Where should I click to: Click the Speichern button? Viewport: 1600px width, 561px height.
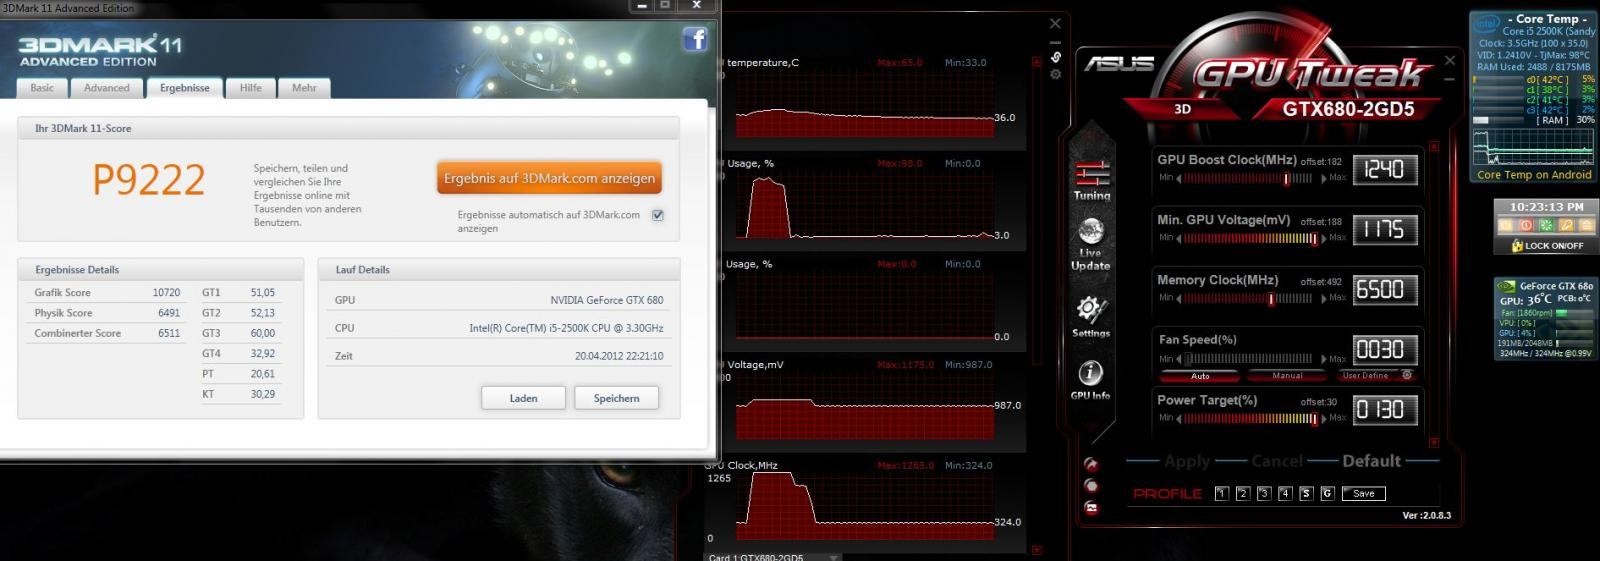(x=616, y=398)
